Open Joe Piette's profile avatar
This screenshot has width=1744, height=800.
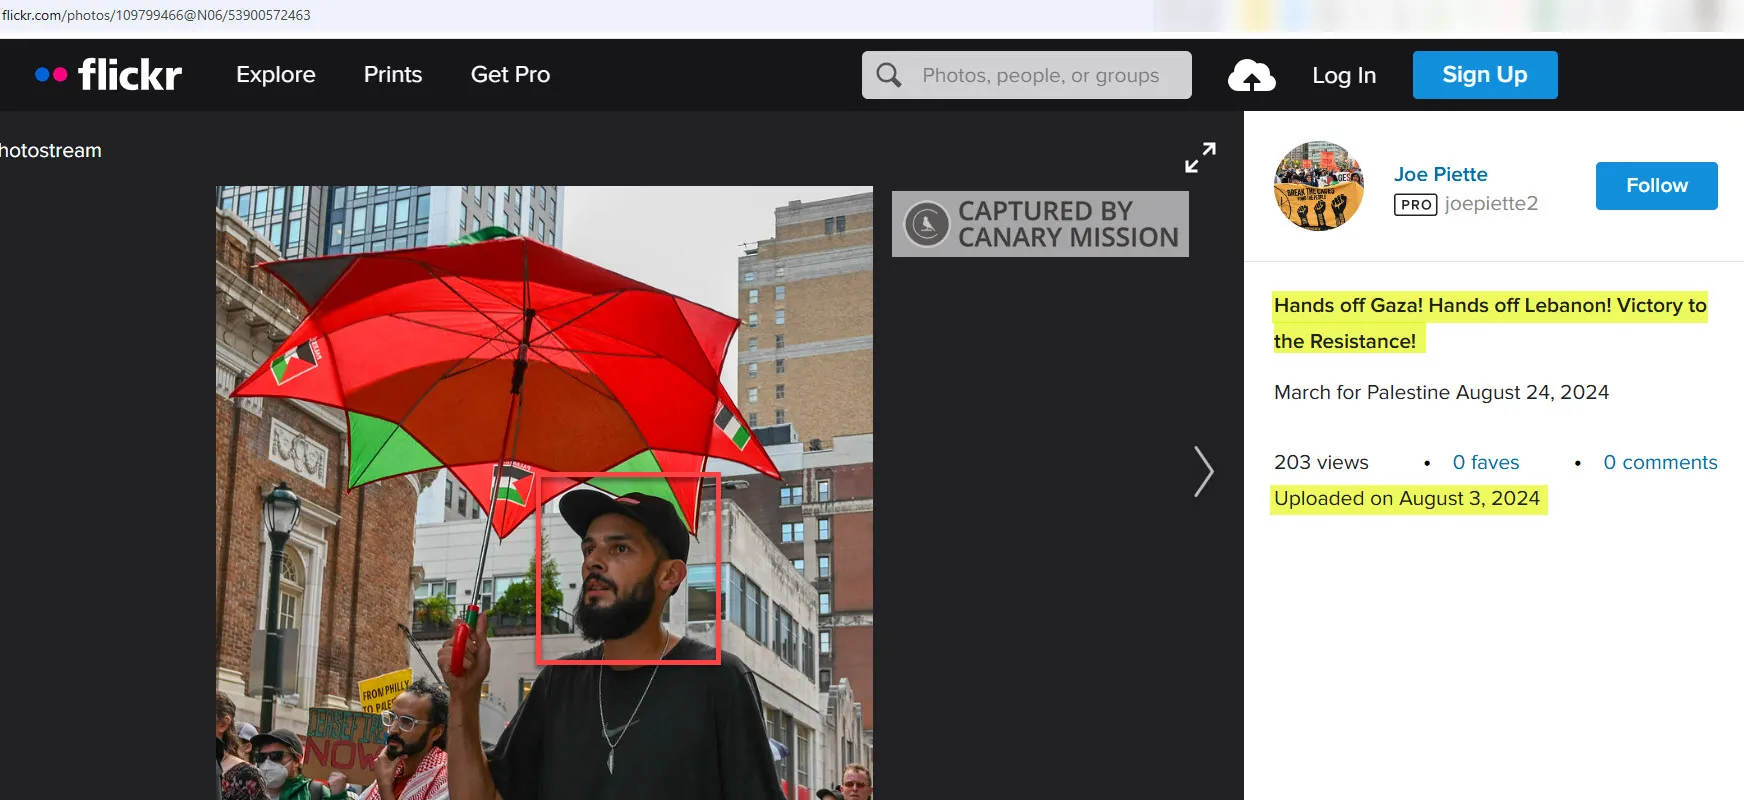(x=1318, y=186)
